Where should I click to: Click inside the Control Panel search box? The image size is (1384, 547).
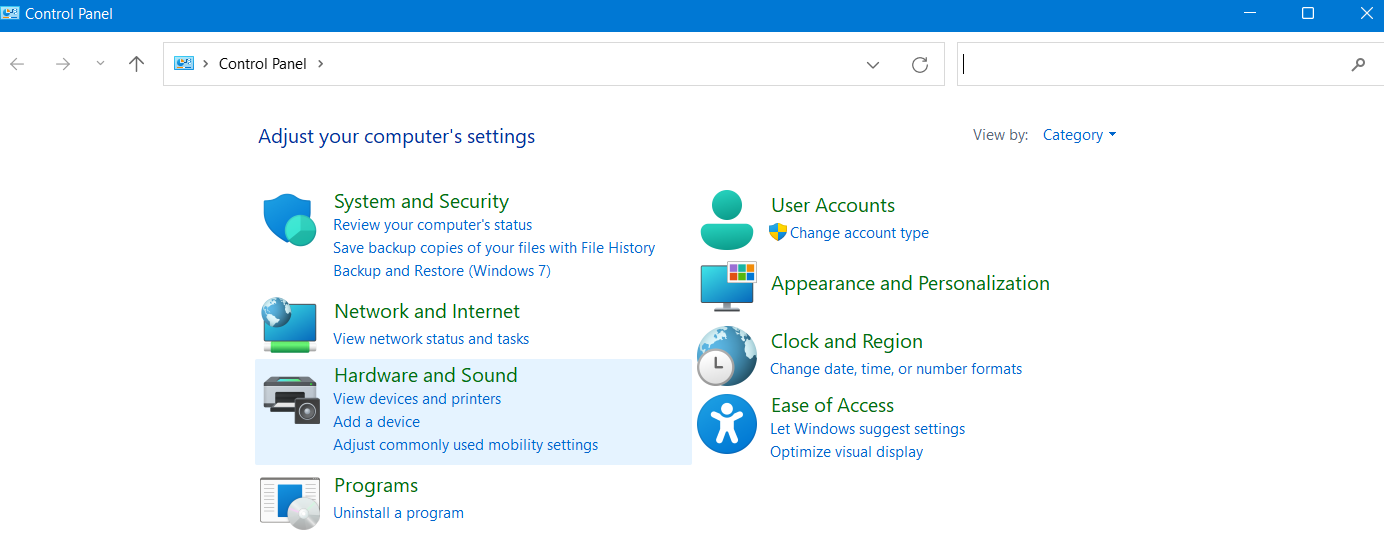[x=1150, y=64]
